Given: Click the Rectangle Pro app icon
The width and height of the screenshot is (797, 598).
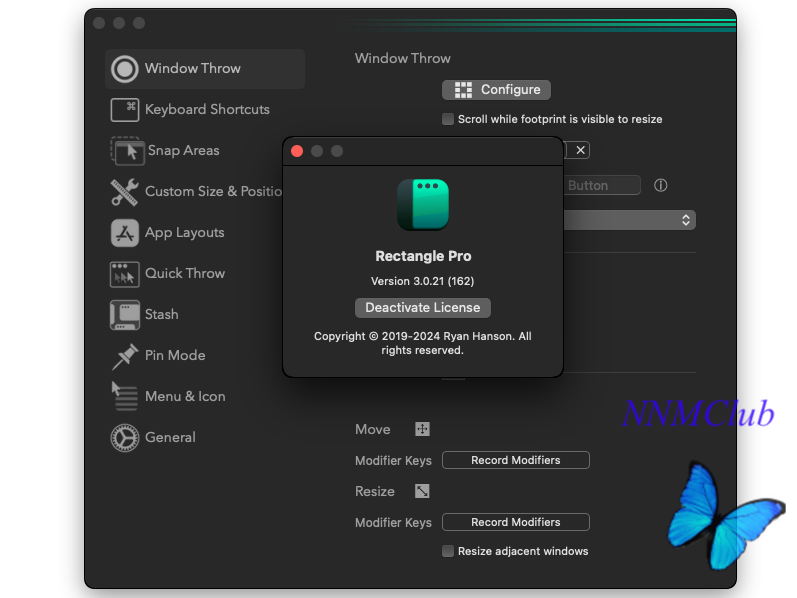Looking at the screenshot, I should tap(423, 204).
